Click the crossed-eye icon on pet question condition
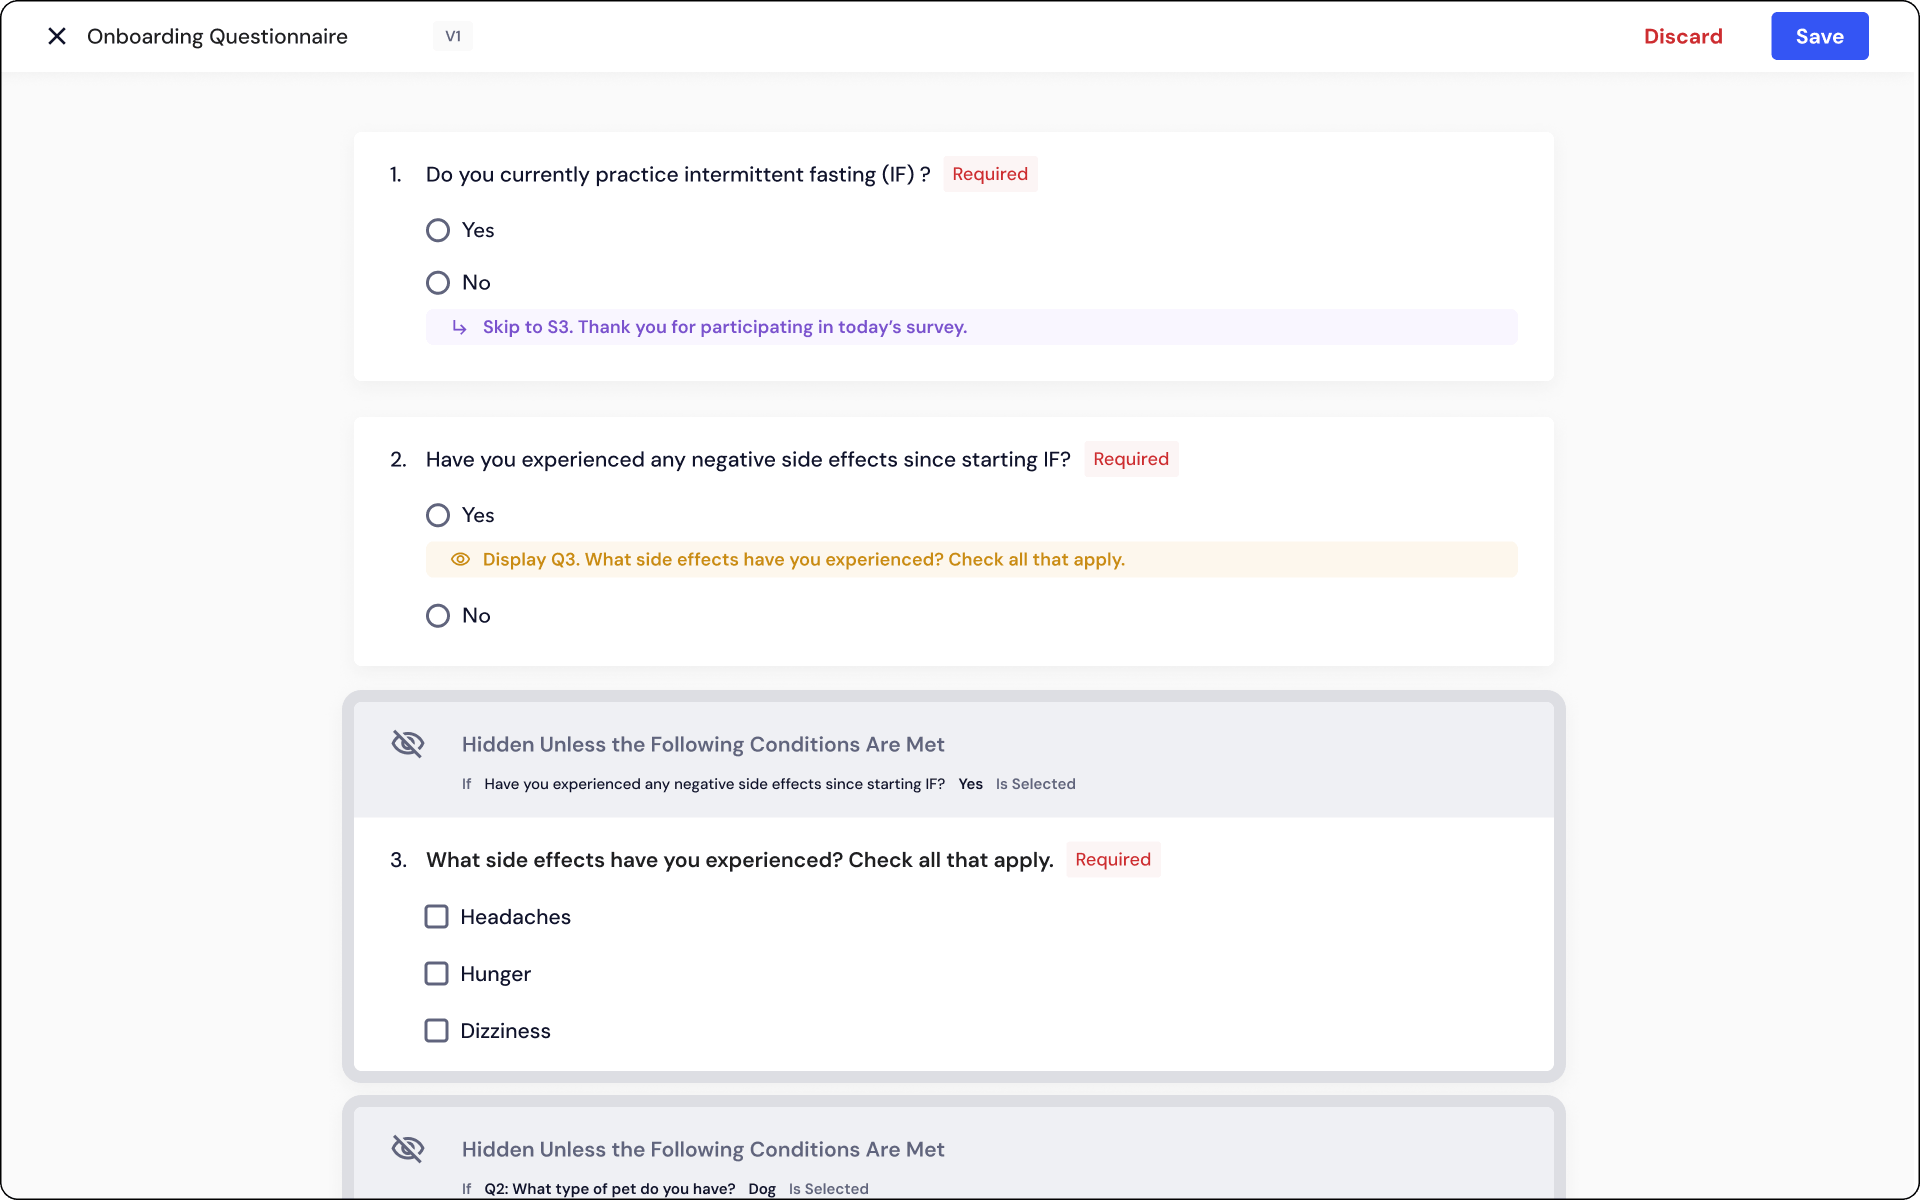The width and height of the screenshot is (1920, 1200). [408, 1149]
